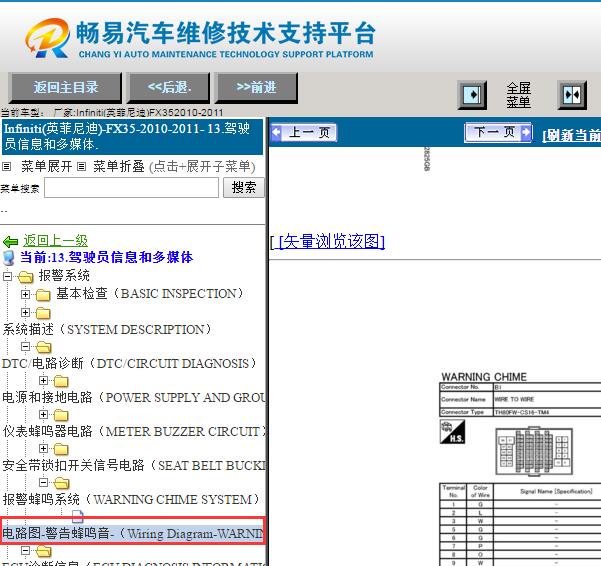Collapse the 报警系统 tree node
This screenshot has height=566, width=601.
tap(7, 276)
